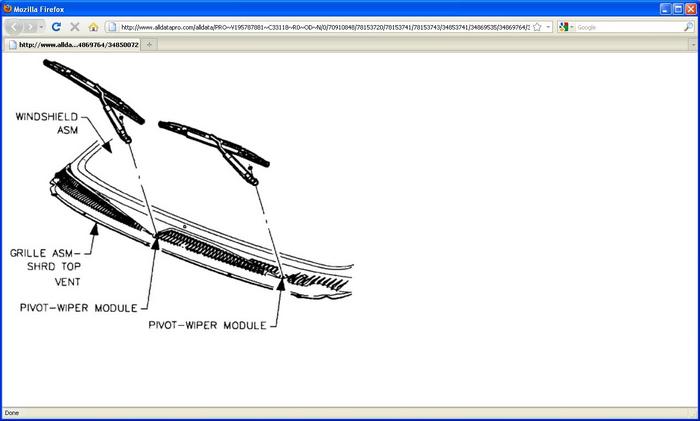Minimize the Firefox window
This screenshot has width=700, height=421.
[665, 8]
